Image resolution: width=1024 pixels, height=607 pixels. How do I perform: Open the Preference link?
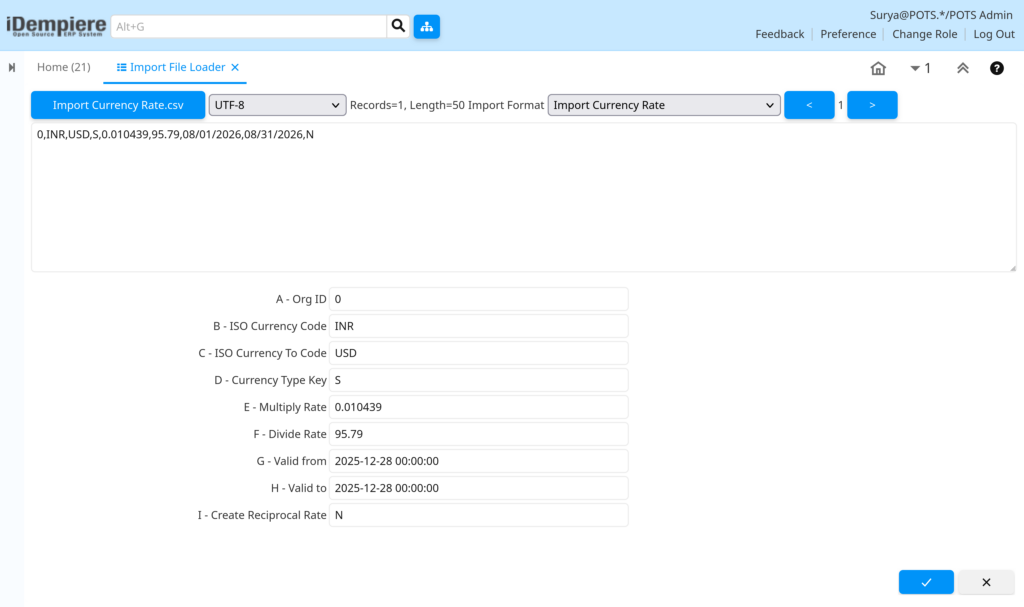(848, 34)
